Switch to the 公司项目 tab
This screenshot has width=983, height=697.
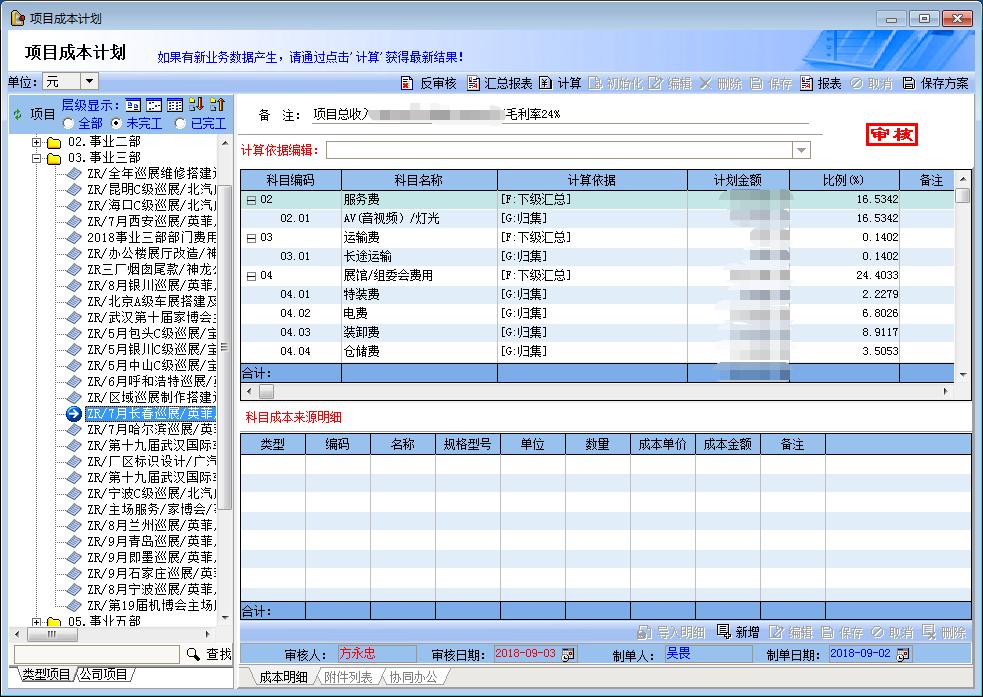[105, 675]
